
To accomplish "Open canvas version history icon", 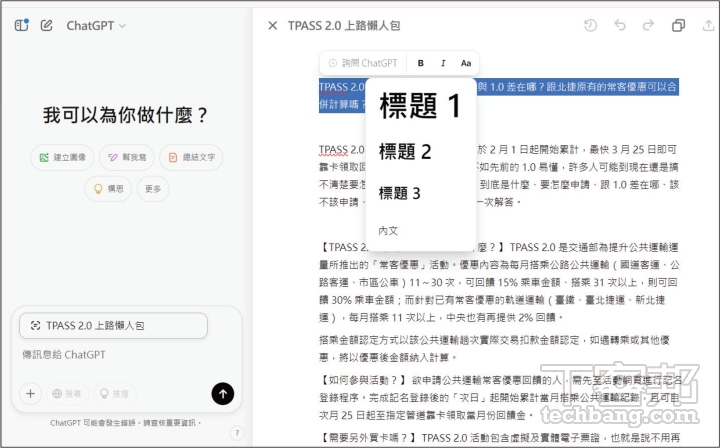I will click(x=591, y=25).
